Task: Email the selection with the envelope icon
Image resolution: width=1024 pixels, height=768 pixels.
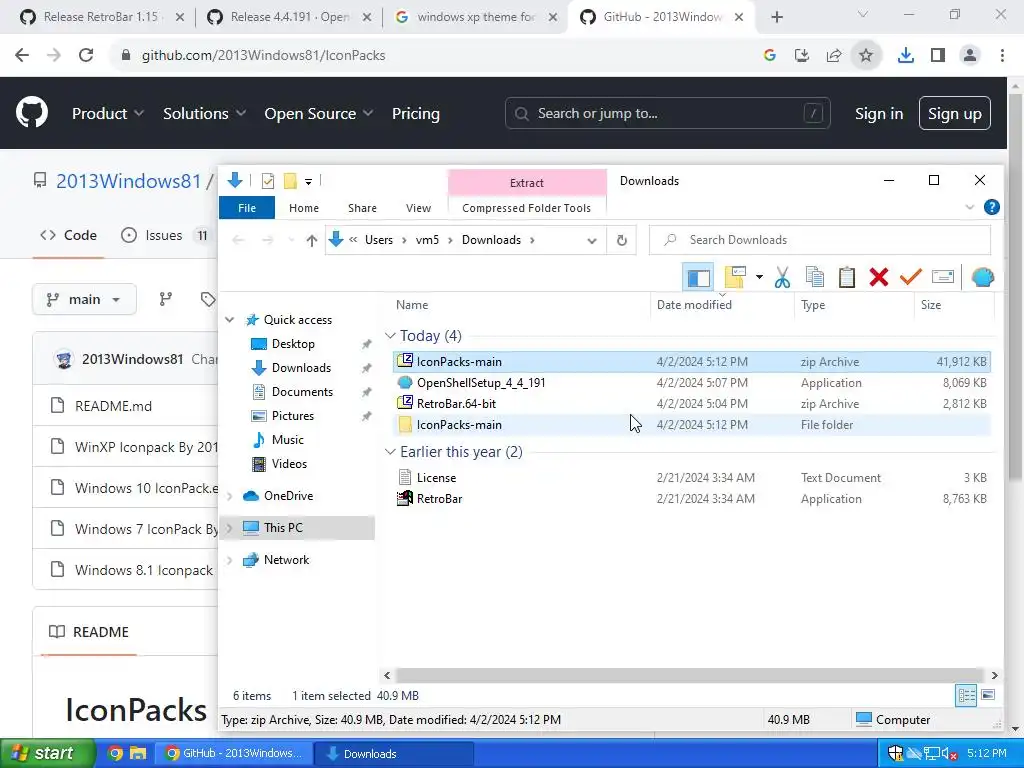Action: click(942, 278)
